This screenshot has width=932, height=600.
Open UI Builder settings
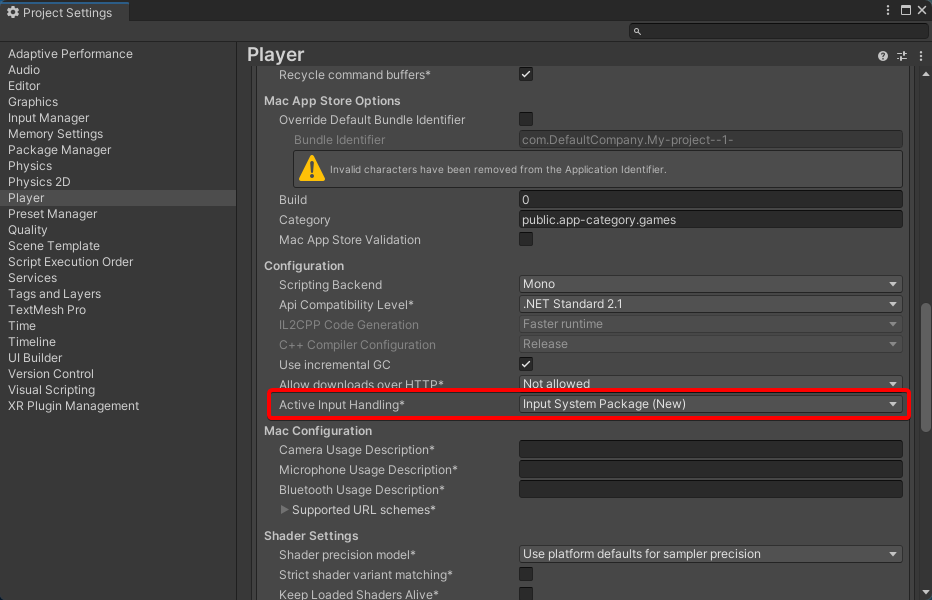pos(34,359)
